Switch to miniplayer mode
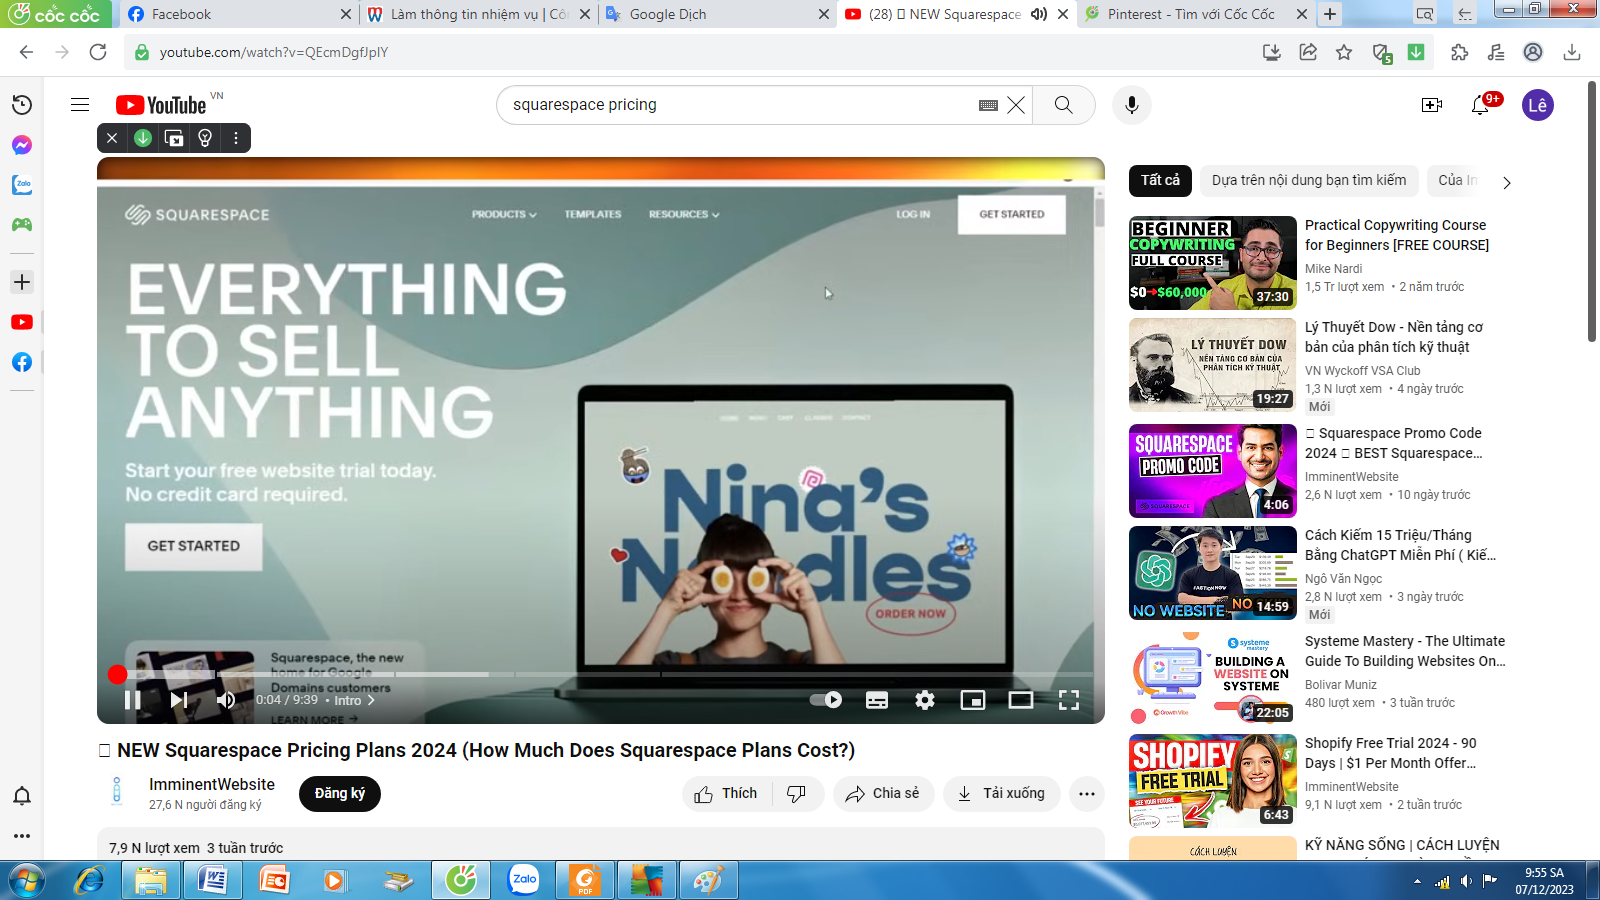Screen dimensions: 1600x900 pyautogui.click(x=973, y=700)
